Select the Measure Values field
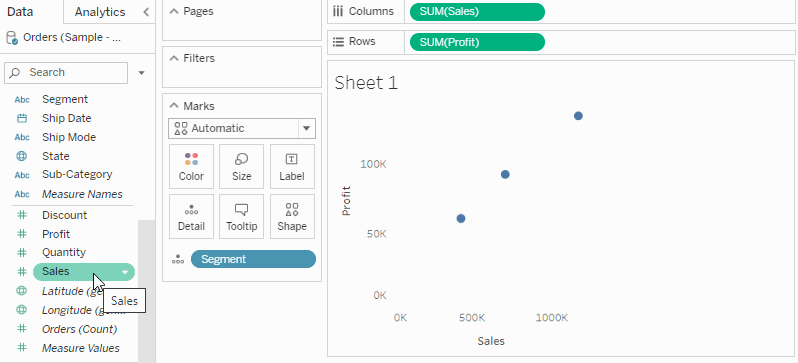The width and height of the screenshot is (798, 363). point(81,348)
